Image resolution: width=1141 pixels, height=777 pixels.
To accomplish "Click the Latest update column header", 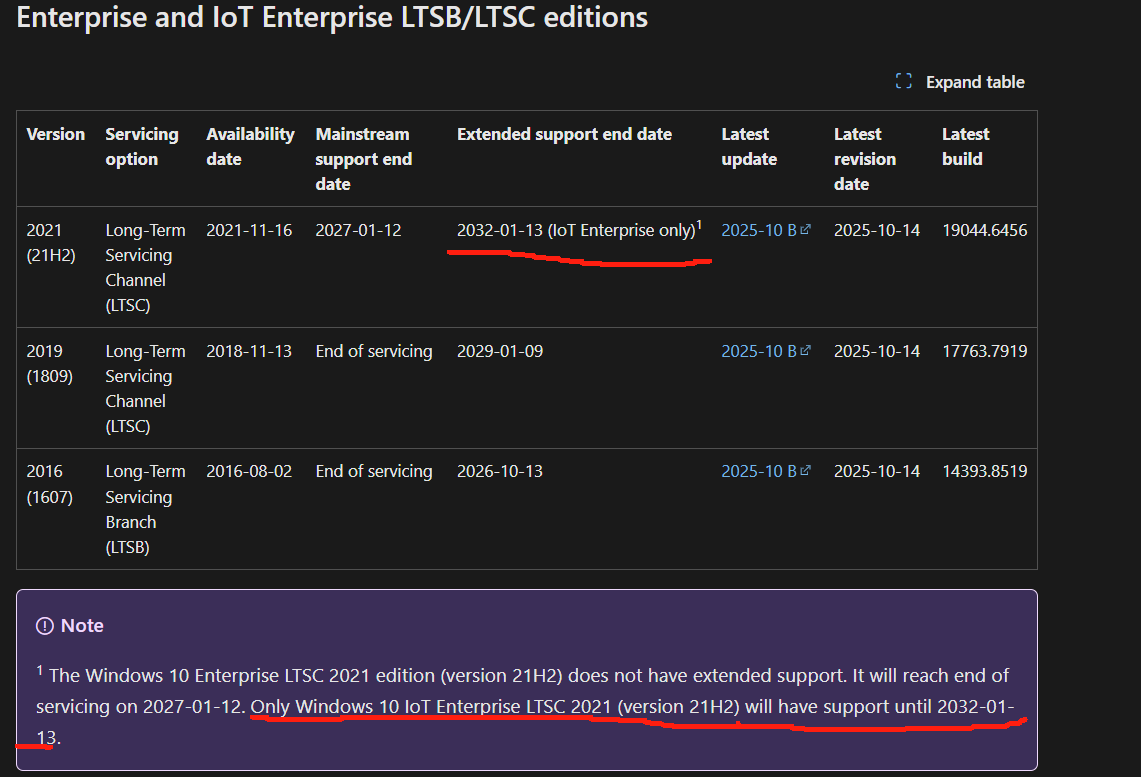I will [749, 146].
